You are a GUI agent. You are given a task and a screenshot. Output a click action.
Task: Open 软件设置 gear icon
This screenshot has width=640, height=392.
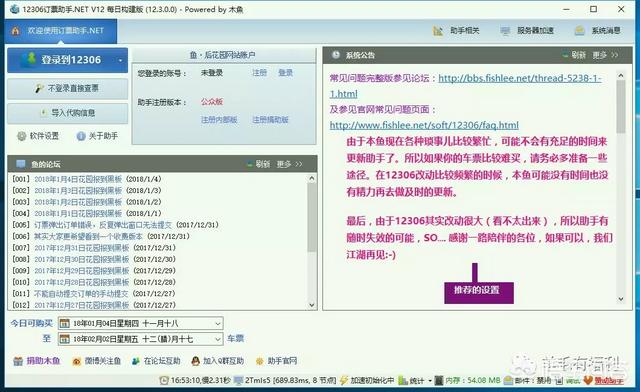(x=22, y=136)
